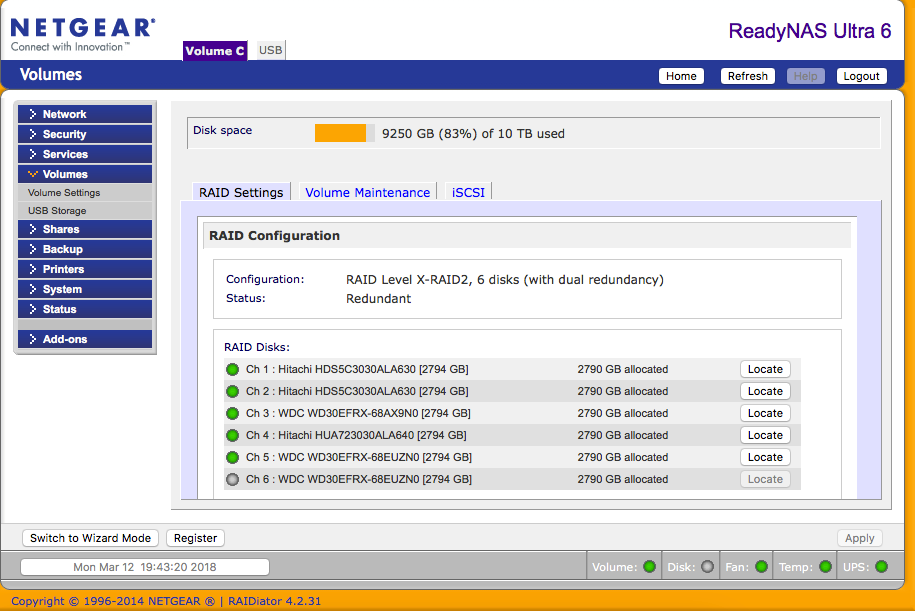Click the Ch 5 WDC WD30EFRX-68EUZN0 disk name
The image size is (915, 611).
pyautogui.click(x=359, y=458)
